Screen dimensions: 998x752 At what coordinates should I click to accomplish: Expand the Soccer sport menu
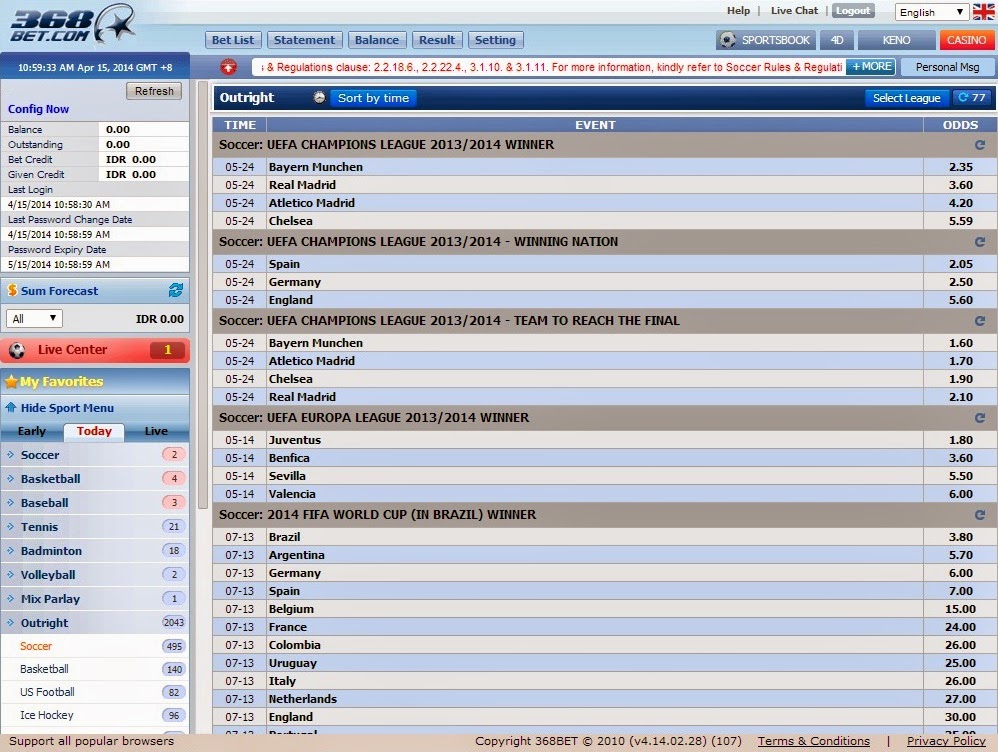(95, 455)
